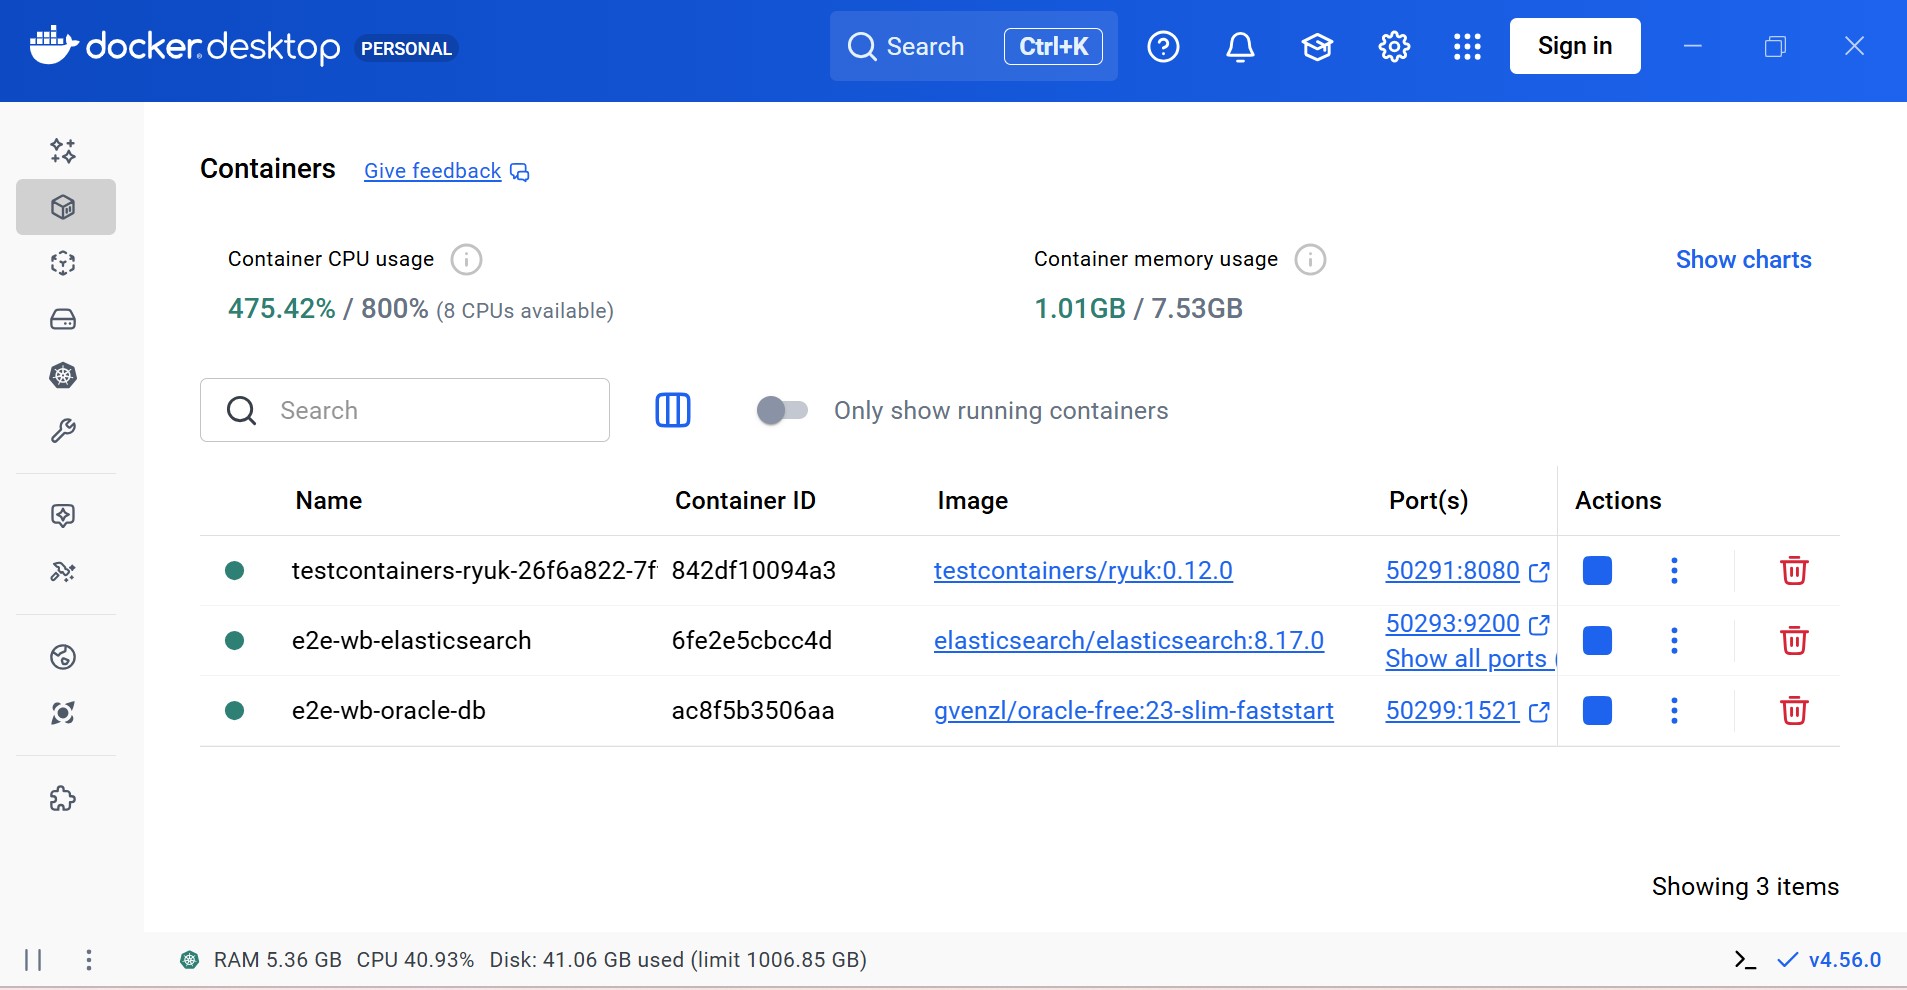Open more actions for e2e-wb-elasticsearch
This screenshot has height=990, width=1907.
click(1674, 640)
